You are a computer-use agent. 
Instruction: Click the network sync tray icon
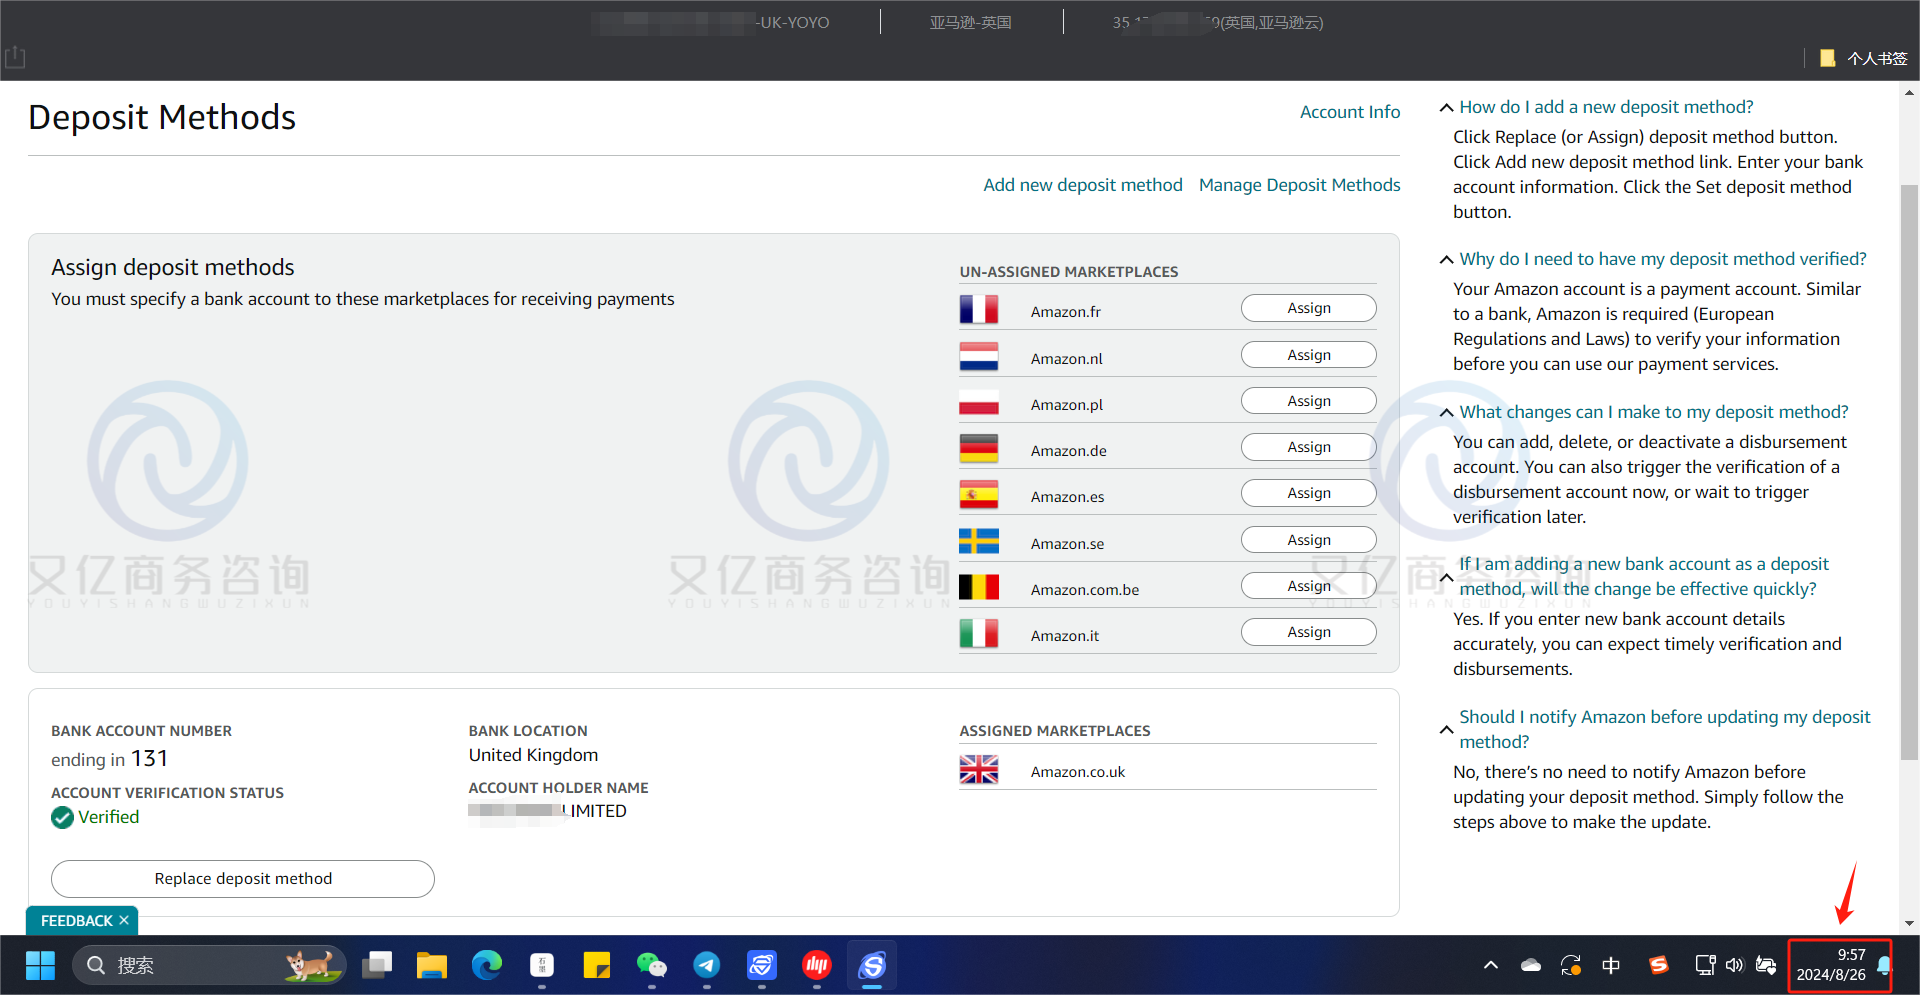[x=1571, y=965]
